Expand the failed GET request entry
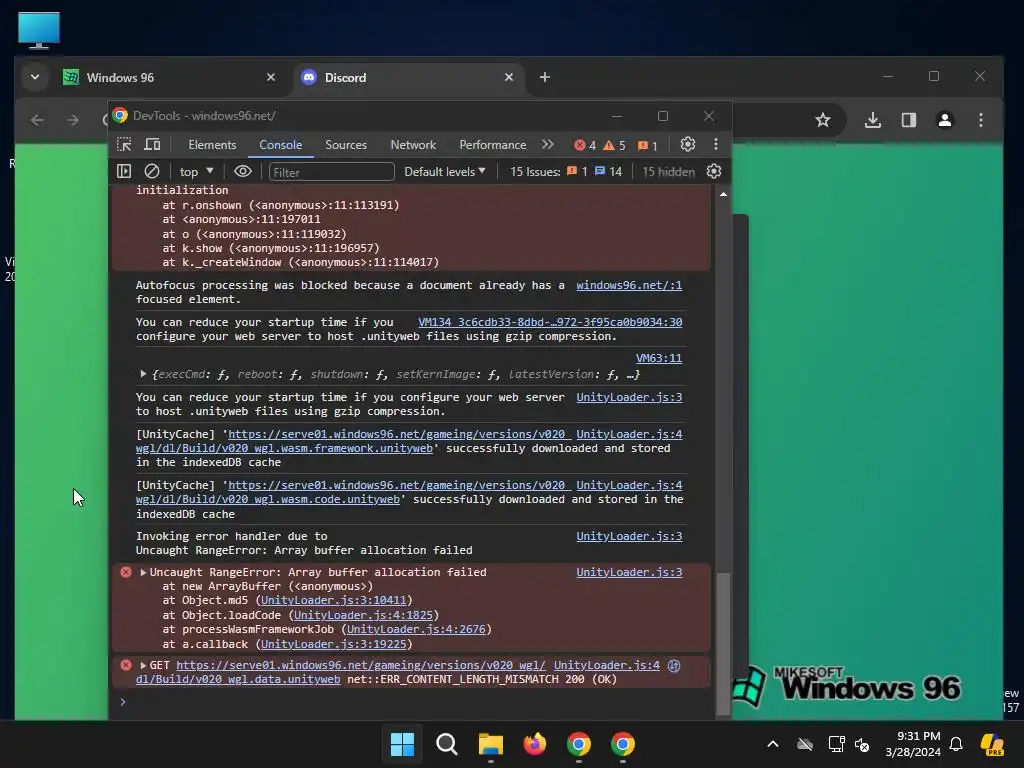Screen dimensions: 1024x768 [143, 665]
